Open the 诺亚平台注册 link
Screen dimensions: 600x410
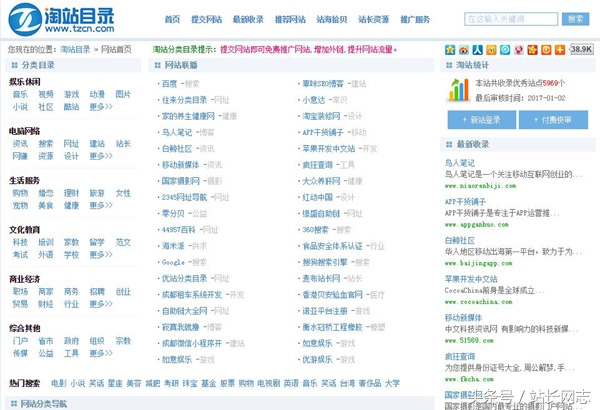[324, 311]
